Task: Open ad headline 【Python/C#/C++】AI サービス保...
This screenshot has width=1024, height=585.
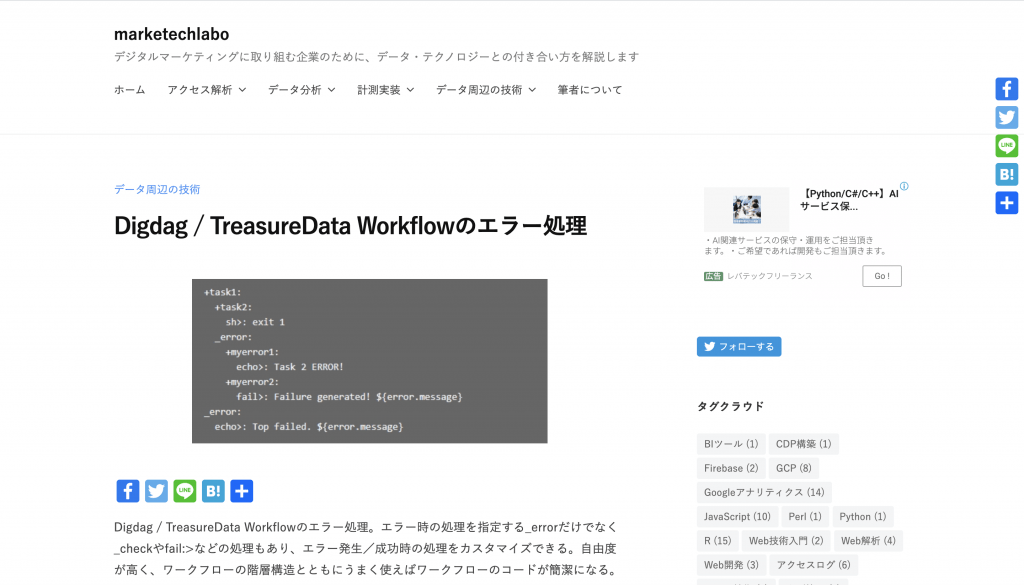Action: point(850,200)
